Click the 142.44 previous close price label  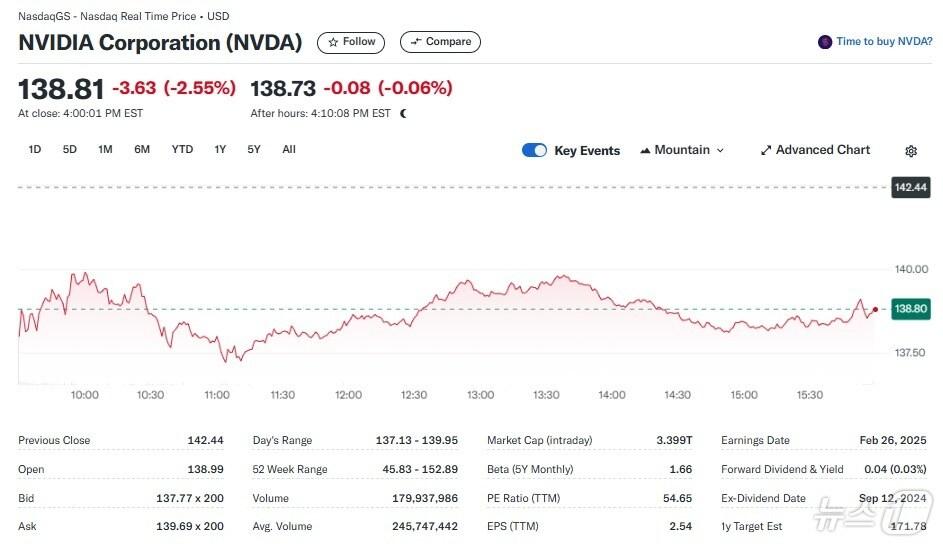click(x=910, y=187)
